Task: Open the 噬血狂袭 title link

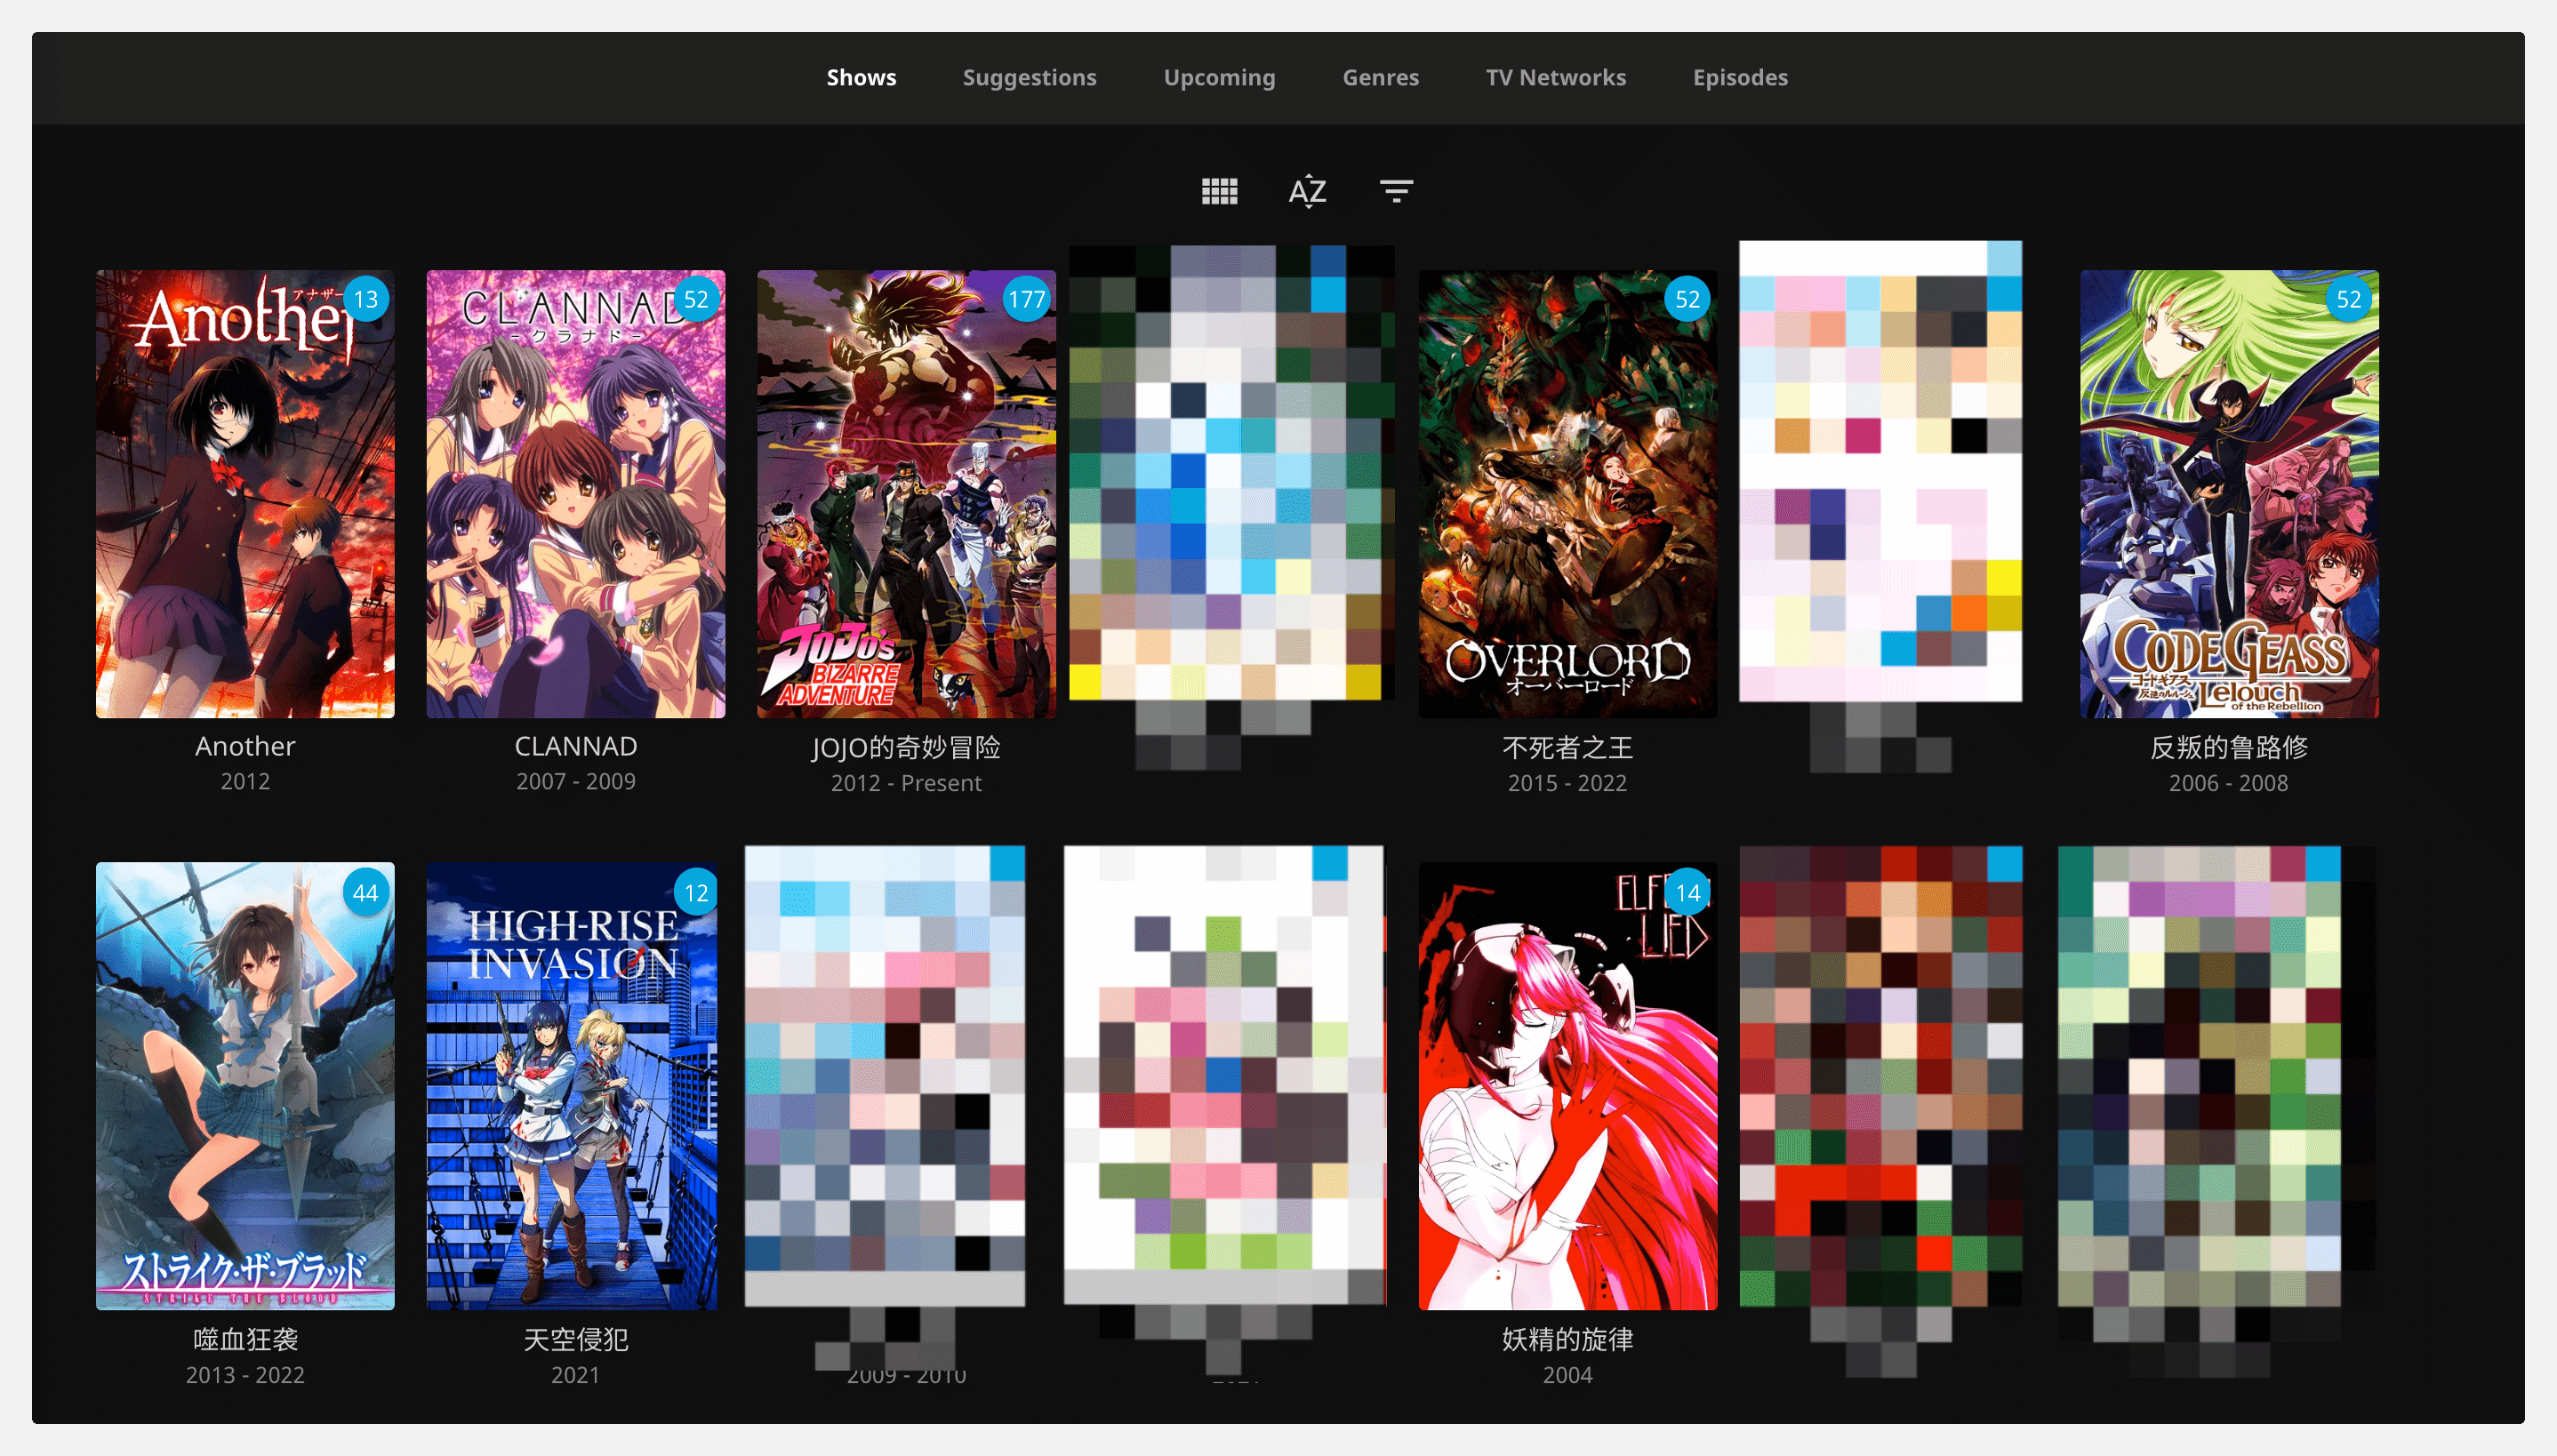Action: [x=245, y=1339]
